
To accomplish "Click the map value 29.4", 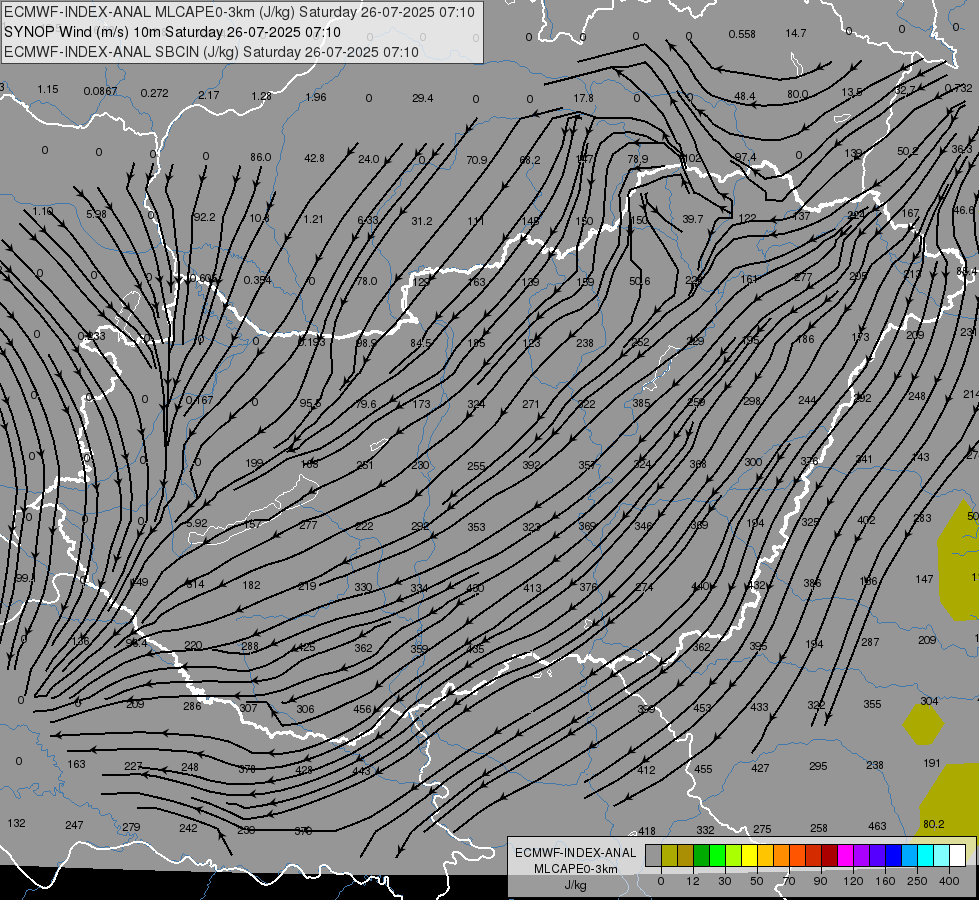I will pos(423,98).
